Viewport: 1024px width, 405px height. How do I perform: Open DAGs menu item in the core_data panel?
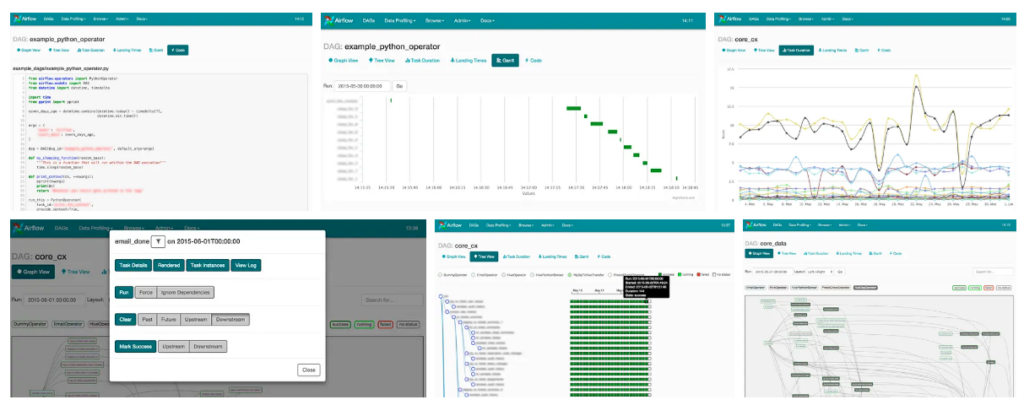coord(777,225)
